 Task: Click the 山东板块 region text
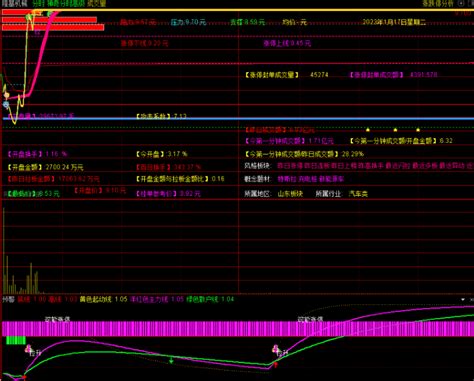click(x=290, y=193)
